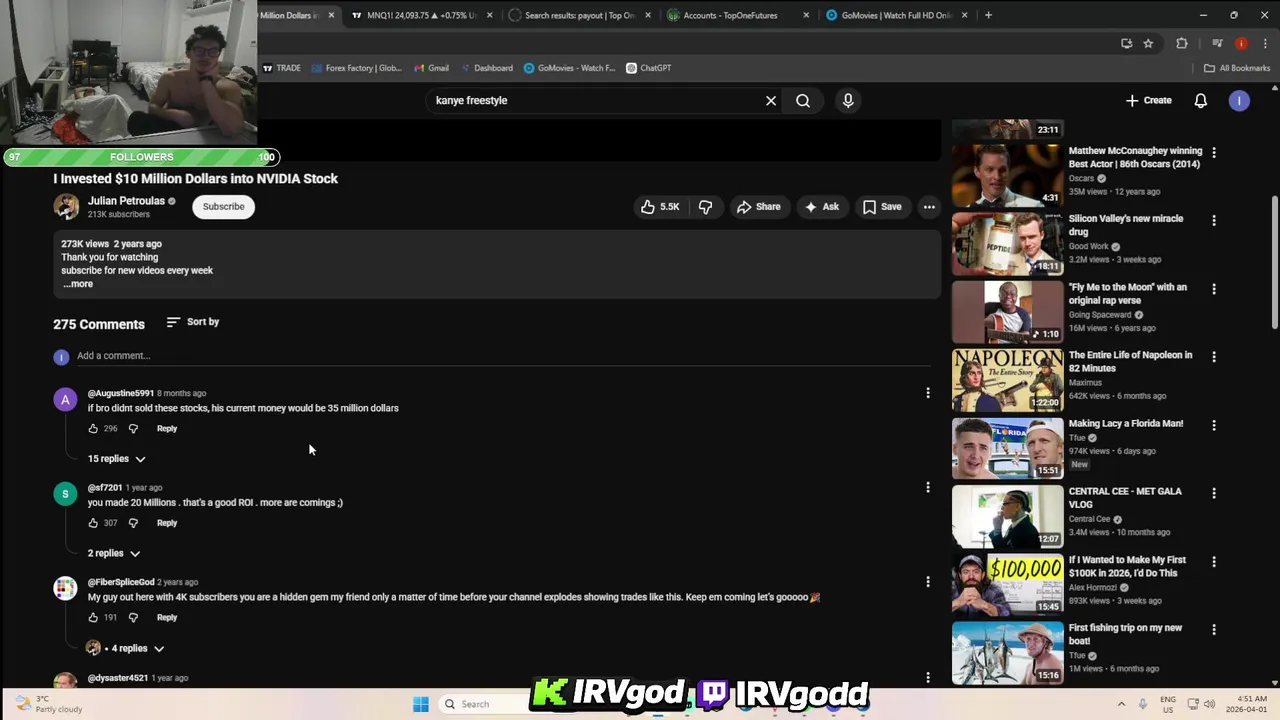This screenshot has width=1280, height=720.
Task: Open options for Central Cee vlog
Action: pyautogui.click(x=1214, y=493)
